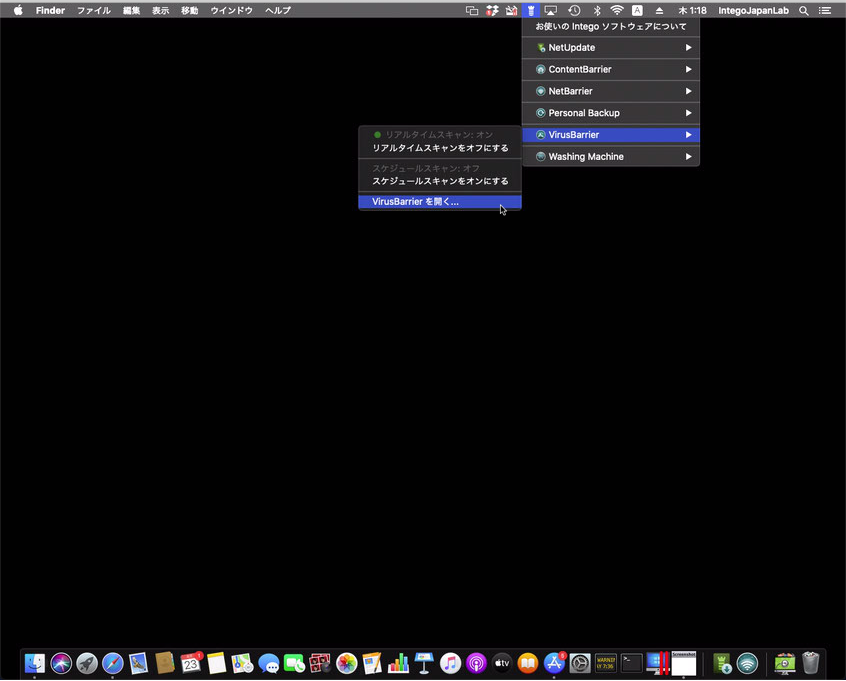Open the Dropbox menu bar icon

click(x=492, y=10)
